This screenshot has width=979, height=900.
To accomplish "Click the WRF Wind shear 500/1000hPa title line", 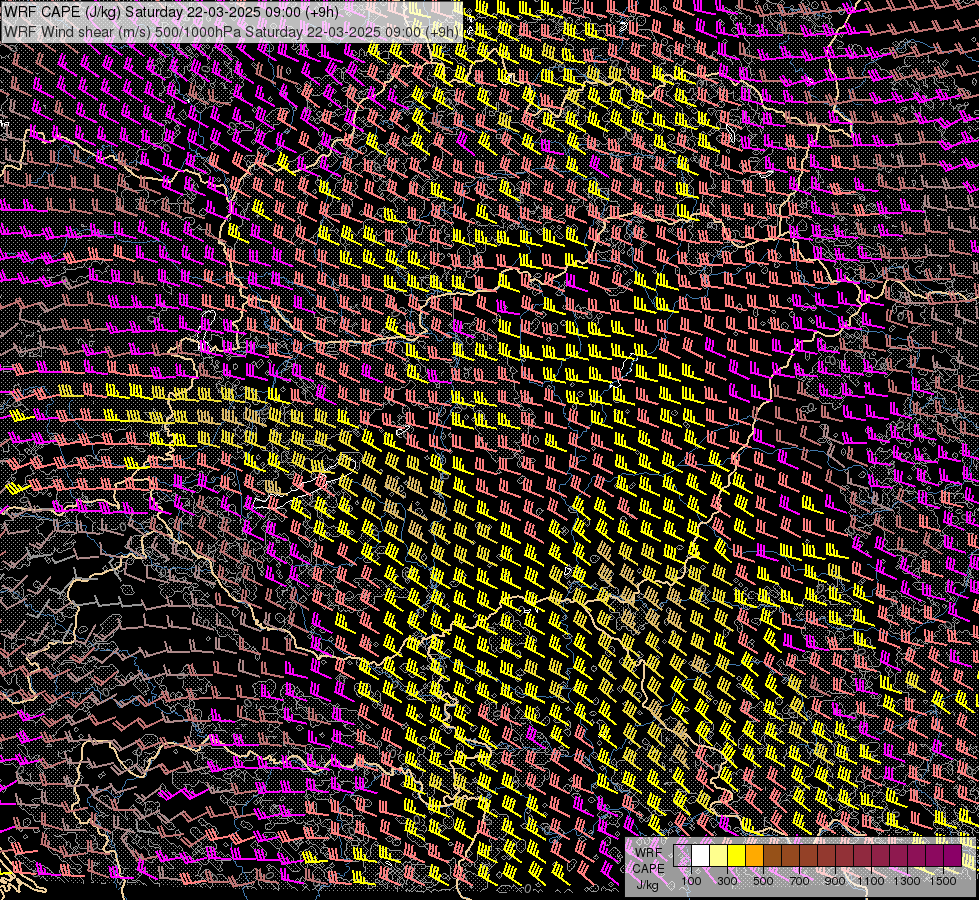I will point(232,31).
